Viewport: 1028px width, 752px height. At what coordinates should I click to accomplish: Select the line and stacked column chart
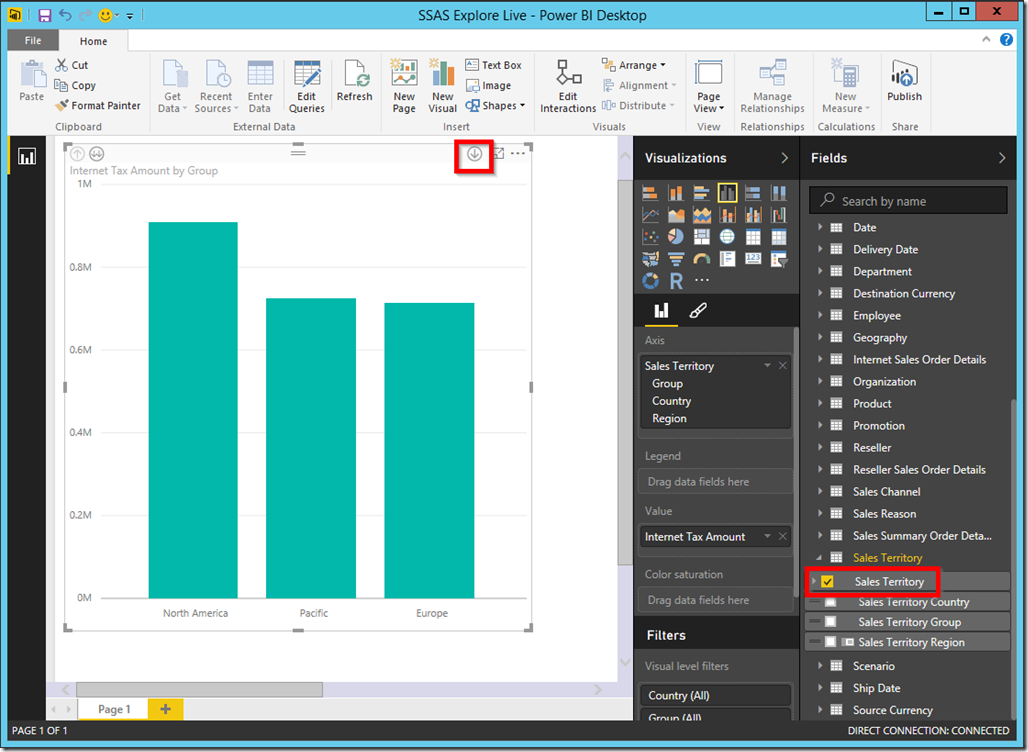point(727,215)
